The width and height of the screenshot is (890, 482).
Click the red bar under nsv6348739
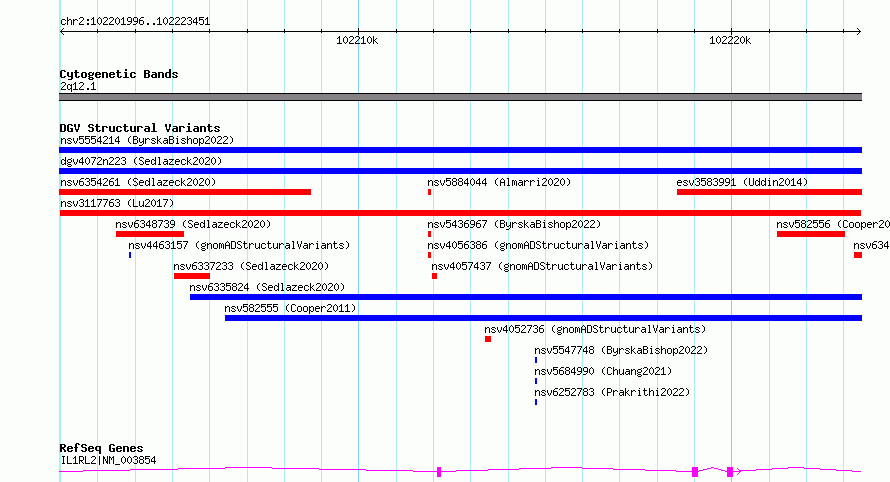pos(150,234)
